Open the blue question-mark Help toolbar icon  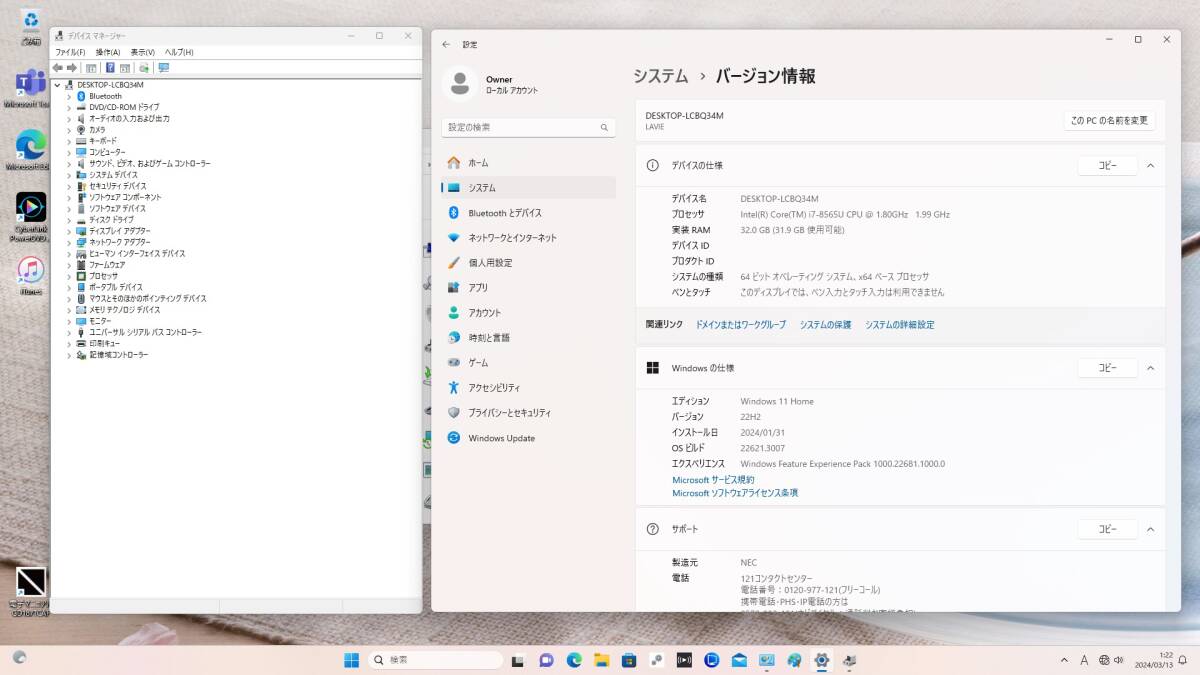110,68
